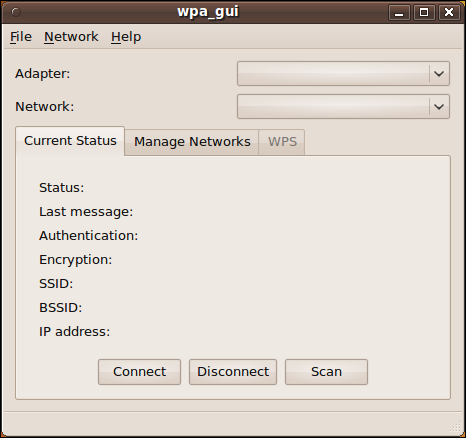Maximize the wpa_gui window

[424, 13]
